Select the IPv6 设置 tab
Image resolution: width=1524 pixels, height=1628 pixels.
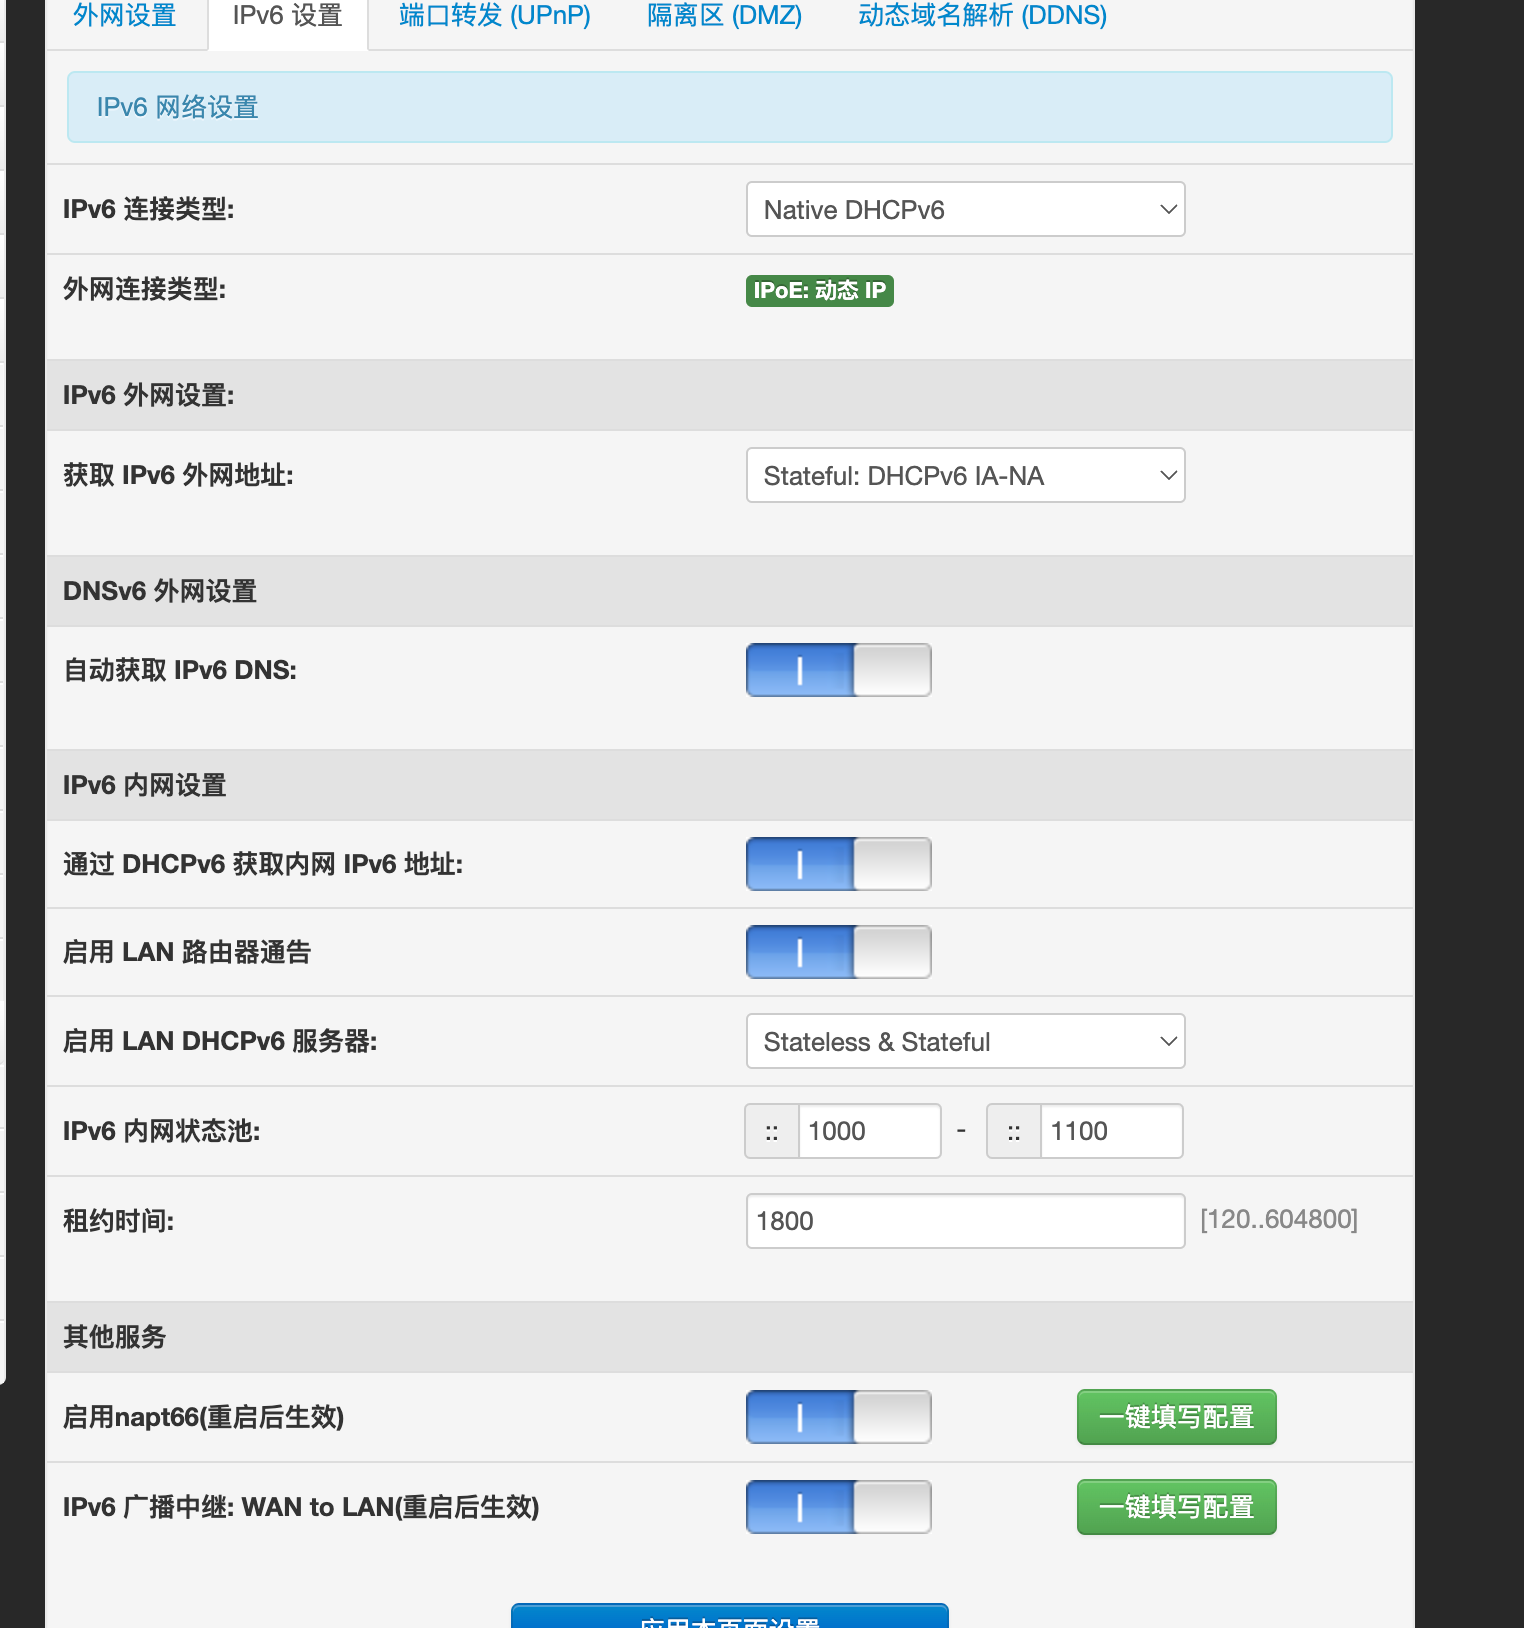pyautogui.click(x=287, y=16)
